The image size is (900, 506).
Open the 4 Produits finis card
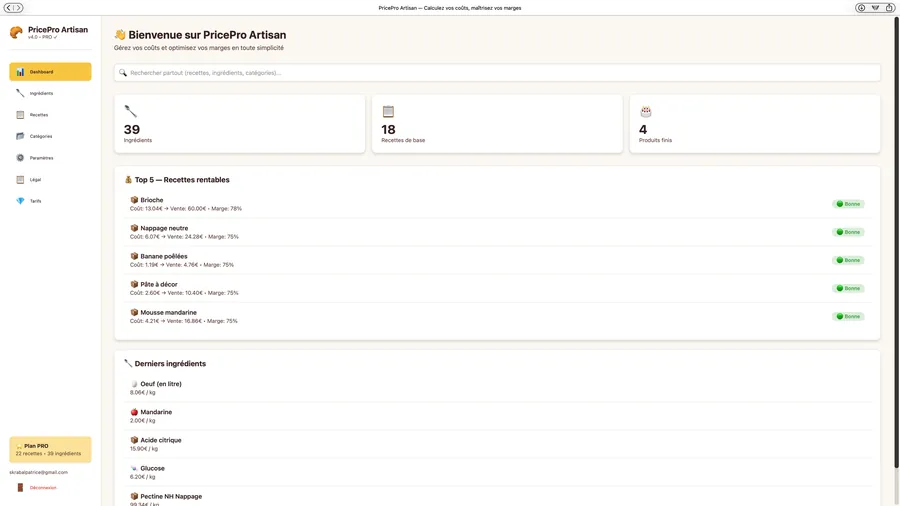pyautogui.click(x=755, y=124)
